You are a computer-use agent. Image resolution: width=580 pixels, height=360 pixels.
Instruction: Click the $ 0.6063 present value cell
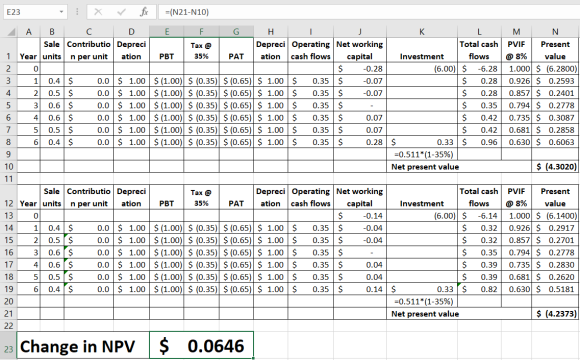[x=555, y=142]
